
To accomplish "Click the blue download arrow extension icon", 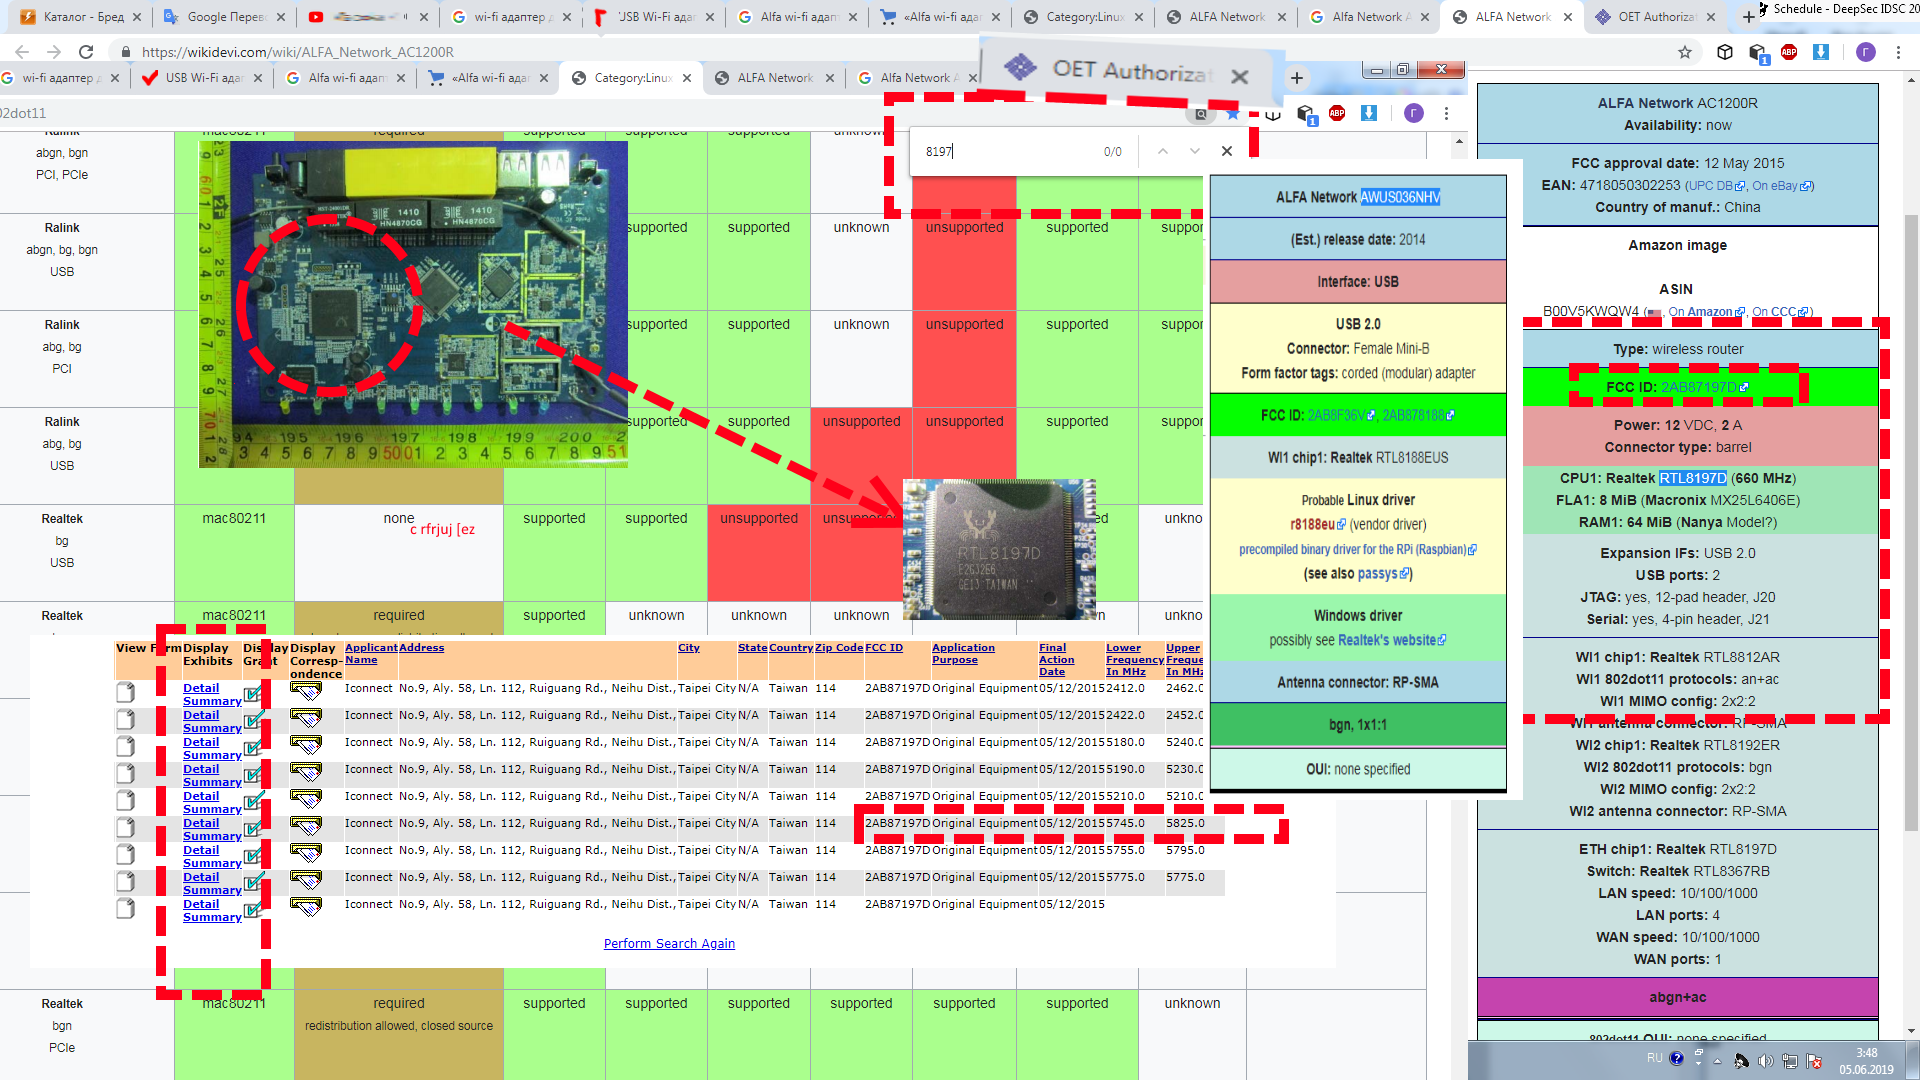I will click(x=1821, y=52).
